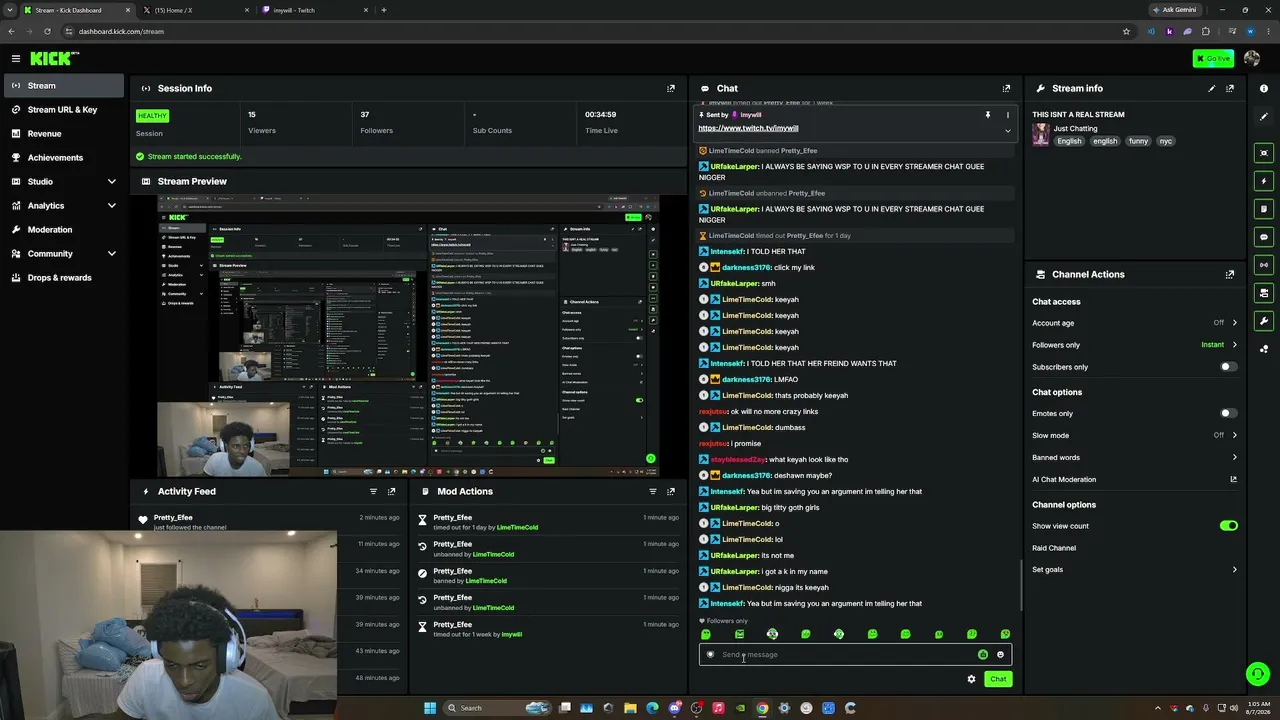Screen dimensions: 1280x720
Task: Click the green robot icon in message box
Action: (983, 655)
